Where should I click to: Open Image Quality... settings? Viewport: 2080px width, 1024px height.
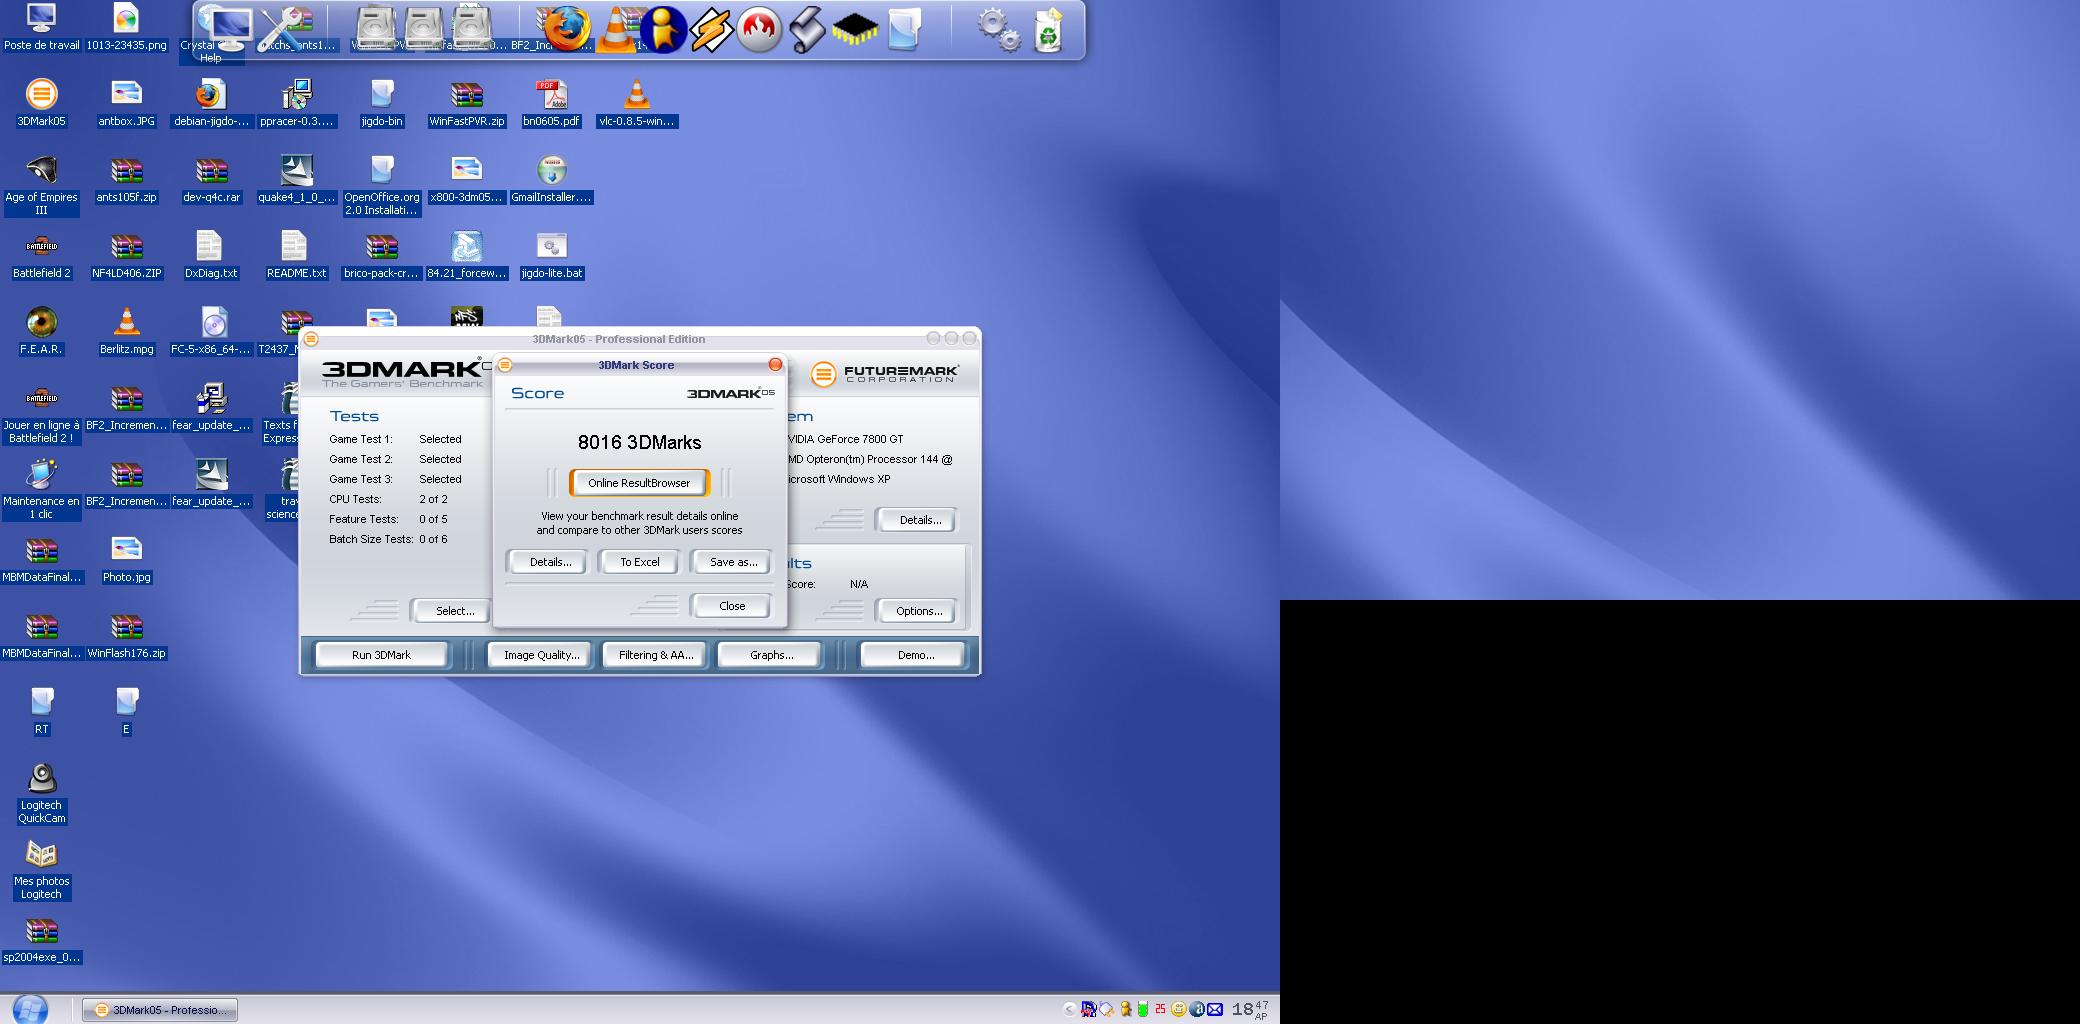coord(541,655)
